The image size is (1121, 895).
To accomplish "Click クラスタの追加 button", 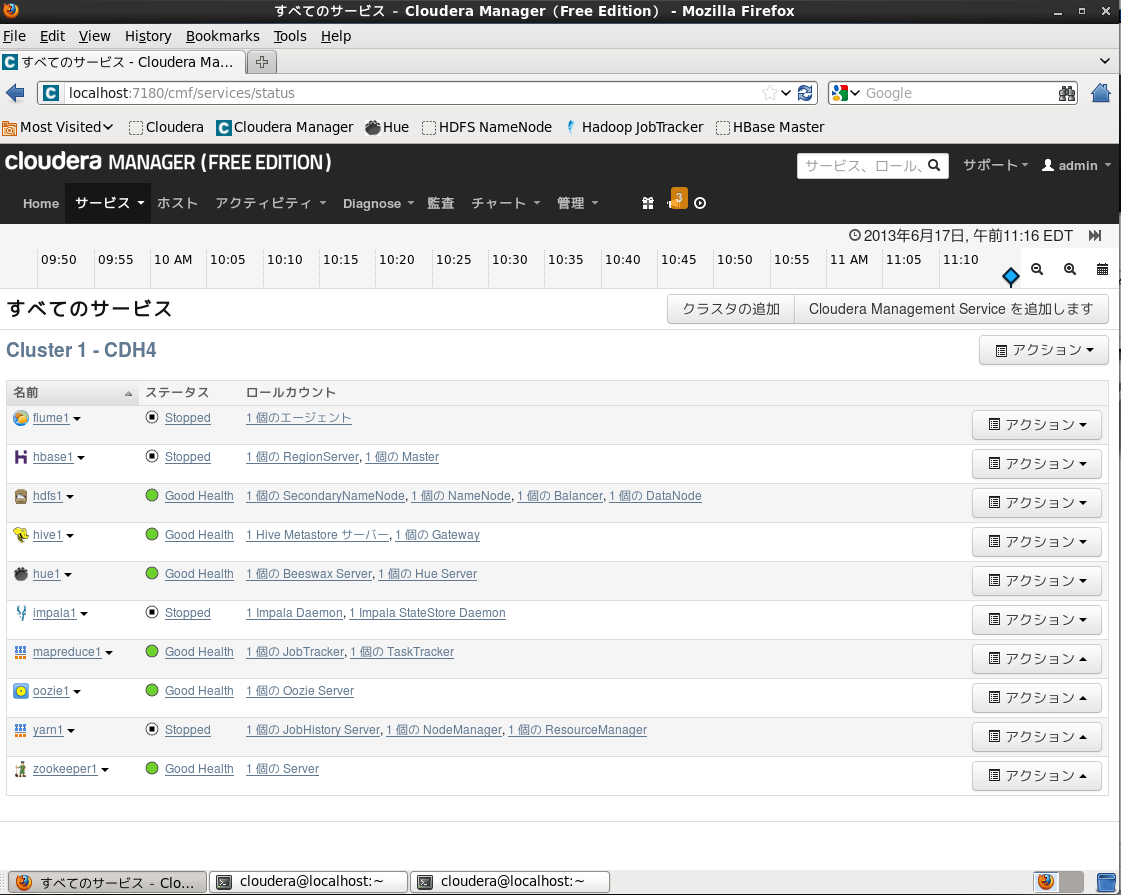I will [731, 309].
